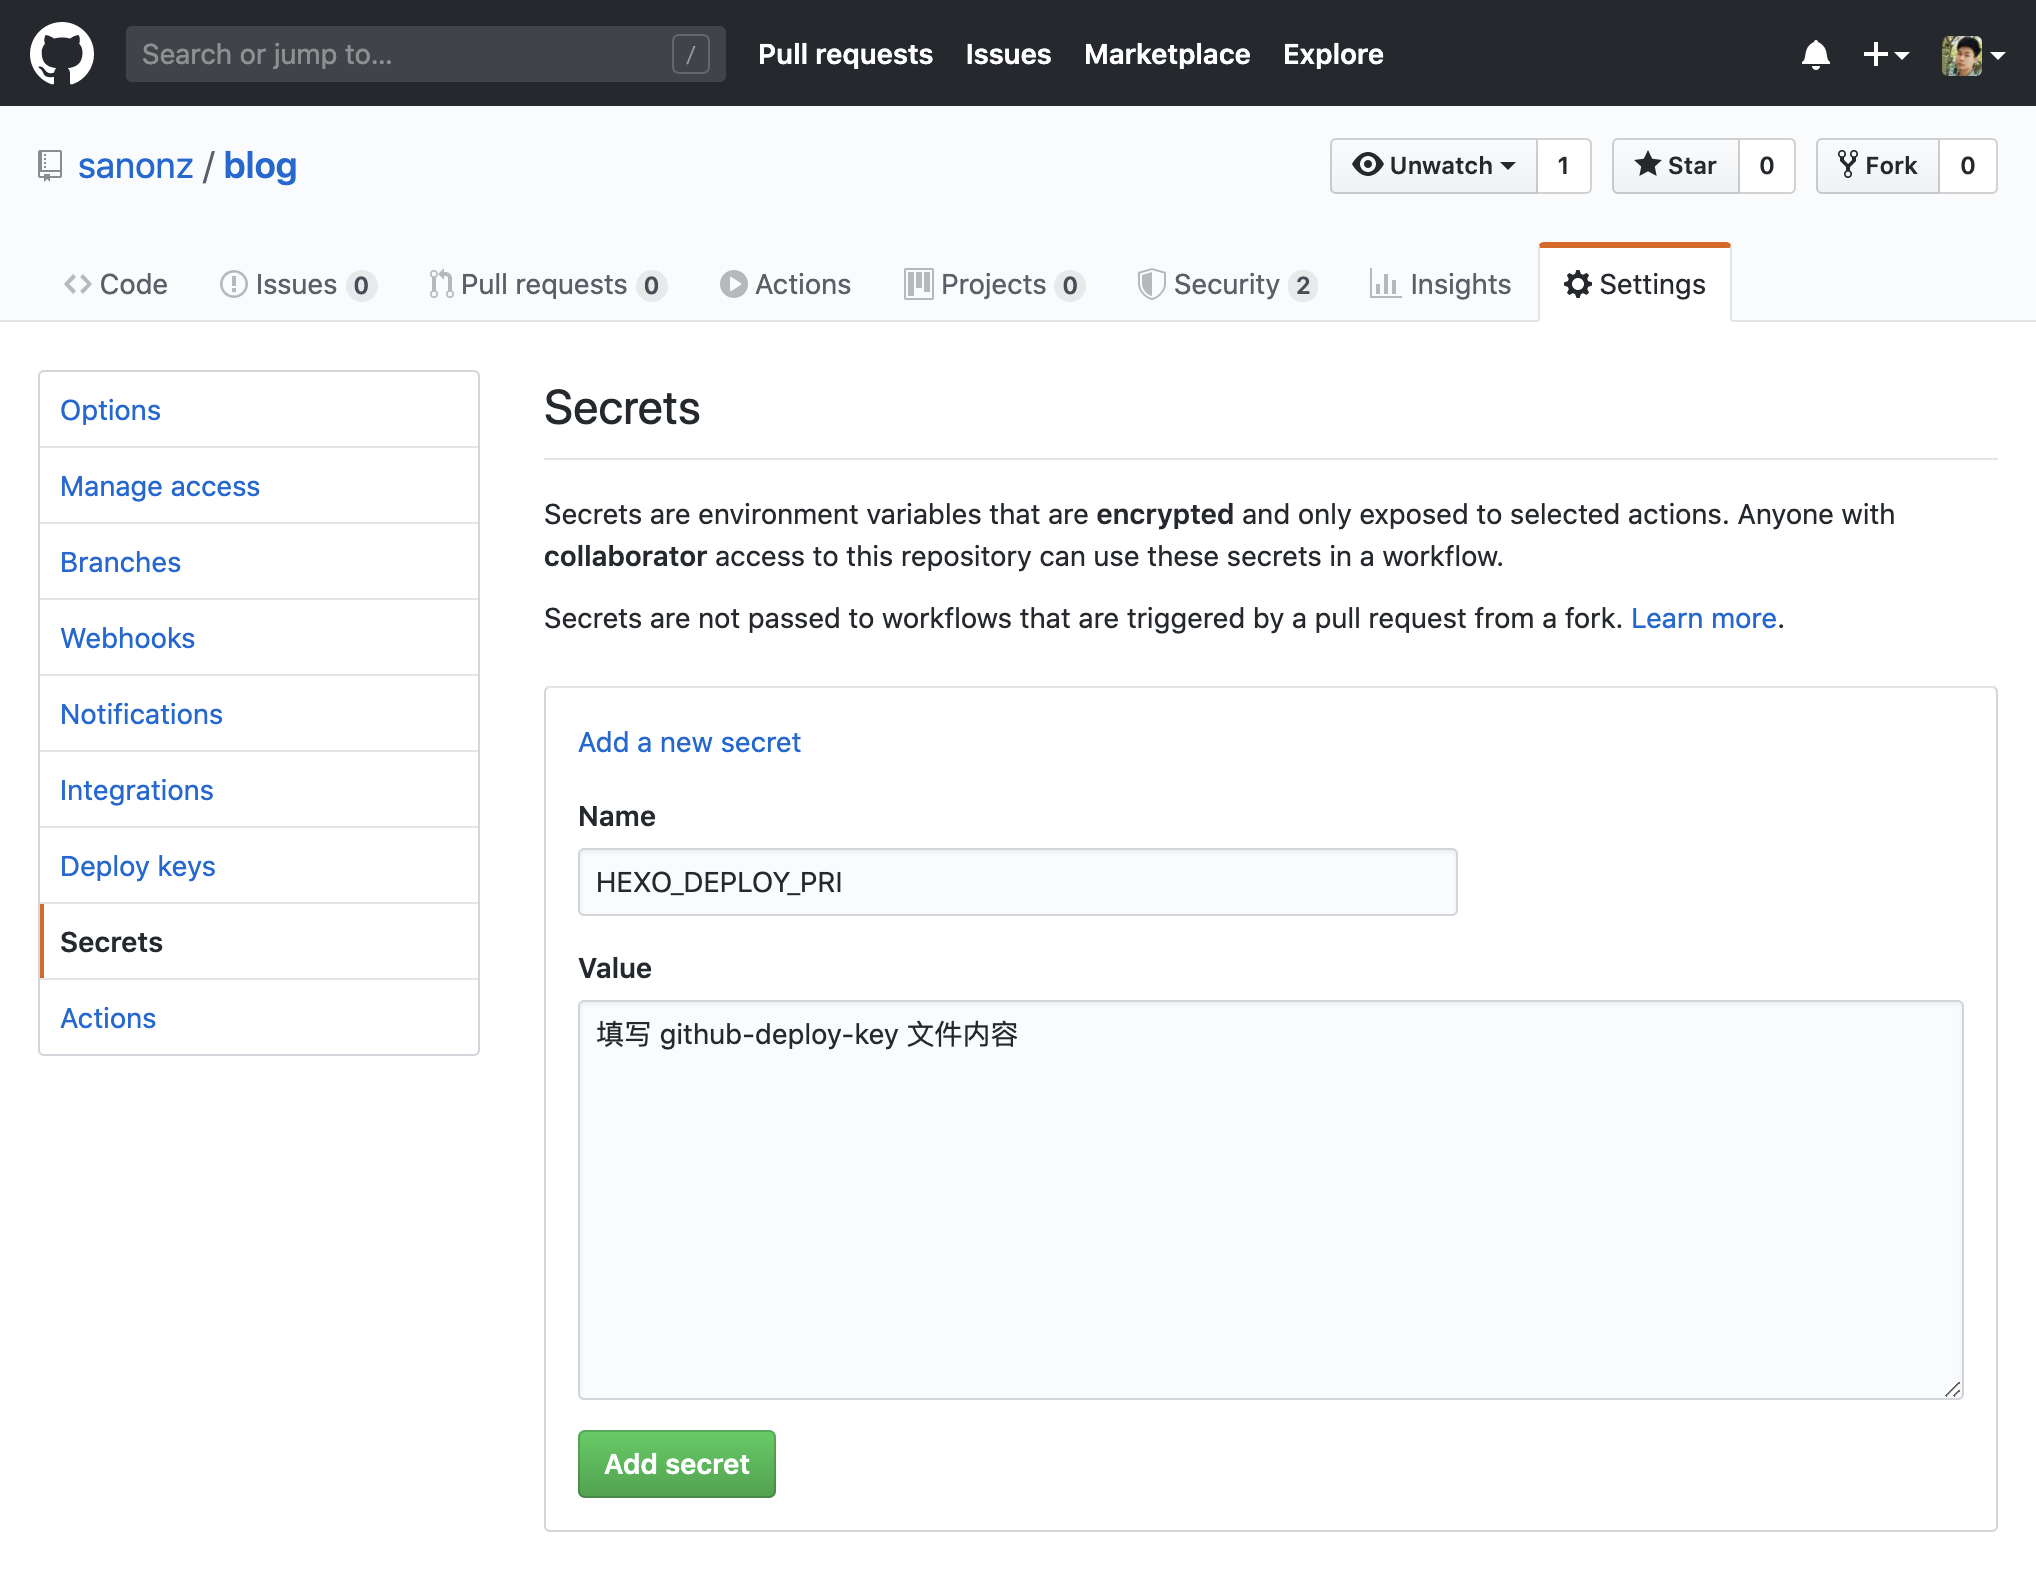Go to the Code tab
This screenshot has width=2036, height=1588.
click(116, 284)
